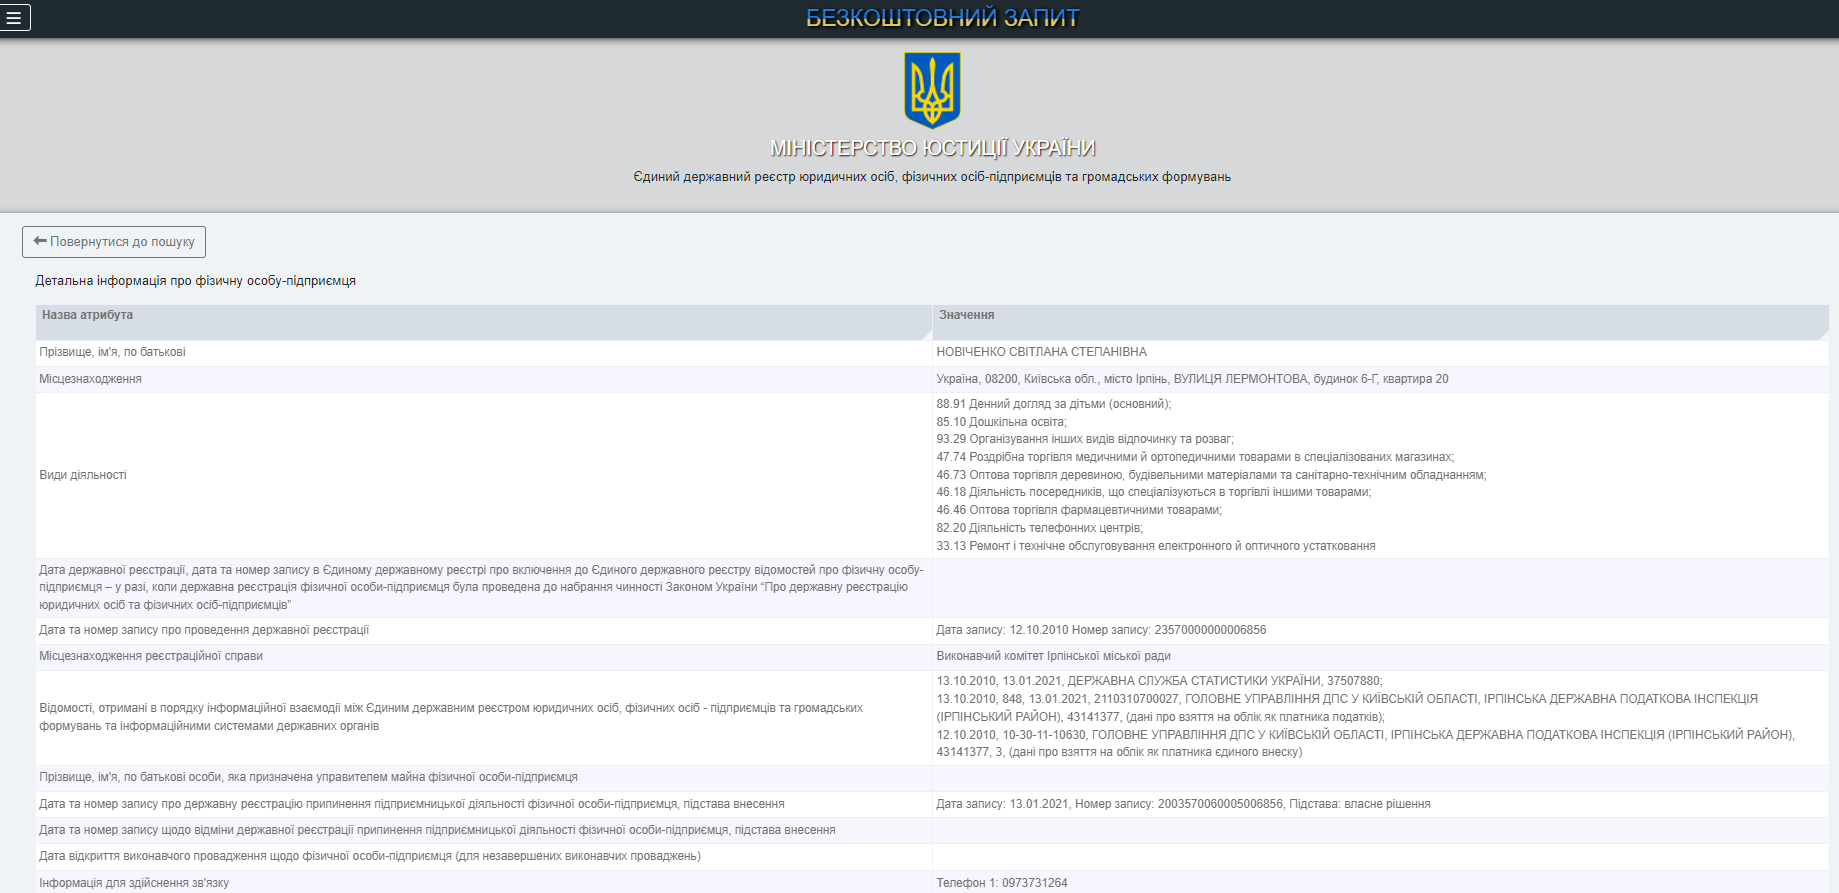
Task: Click the Повернутися до пошуку button
Action: pyautogui.click(x=114, y=242)
